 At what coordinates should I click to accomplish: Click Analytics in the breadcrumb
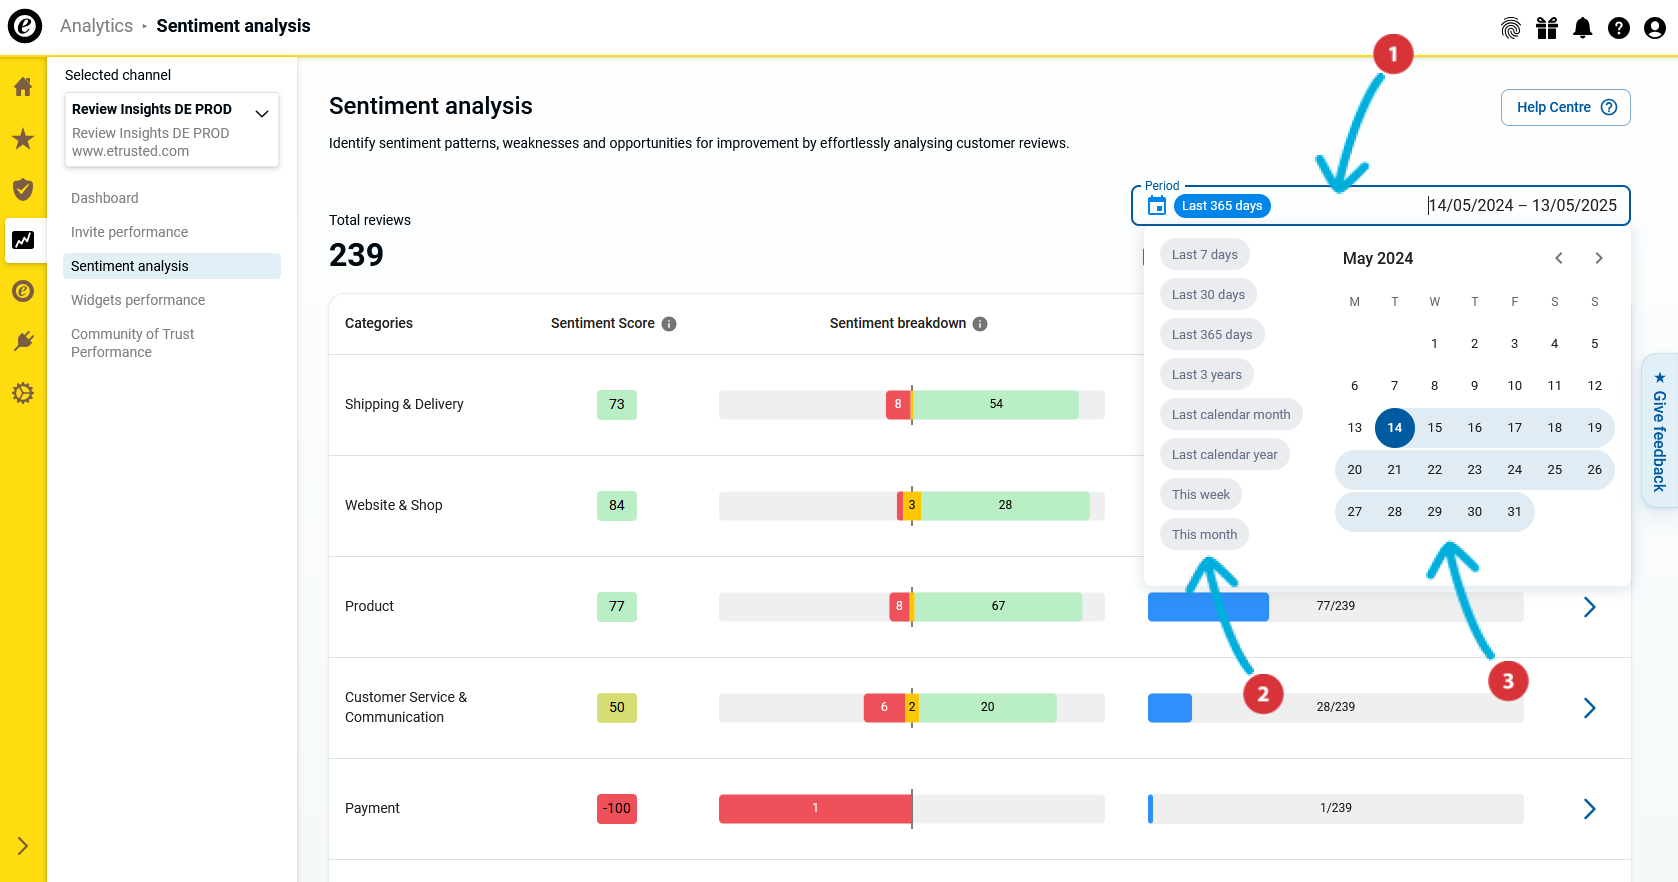(96, 26)
